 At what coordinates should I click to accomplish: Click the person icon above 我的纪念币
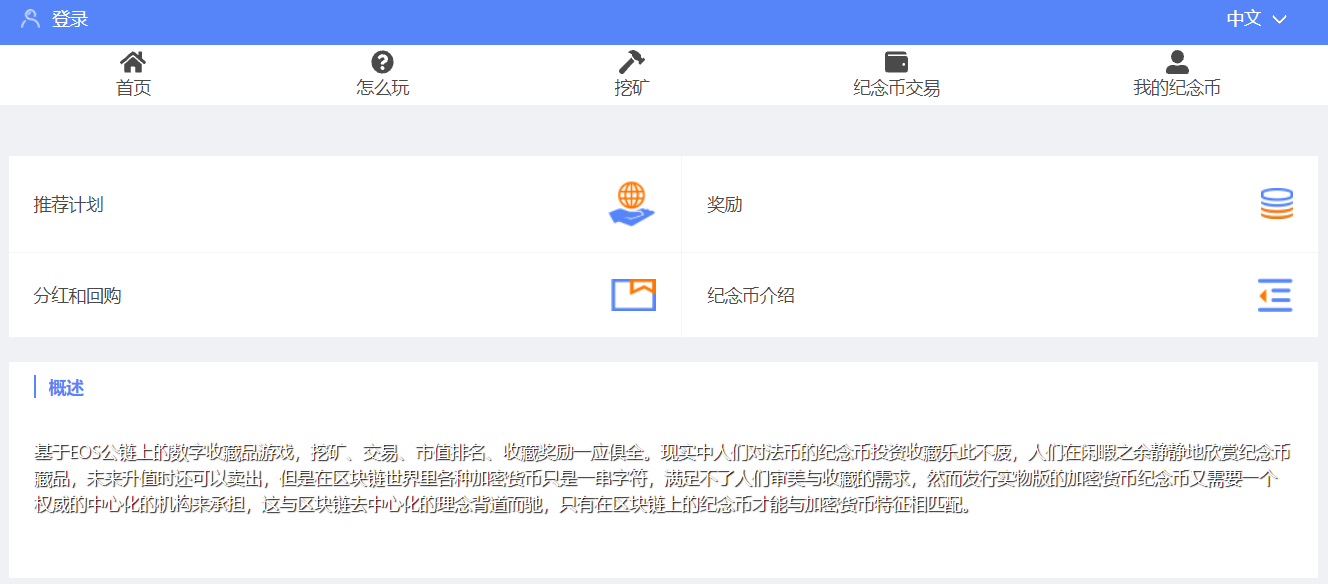click(x=1177, y=62)
